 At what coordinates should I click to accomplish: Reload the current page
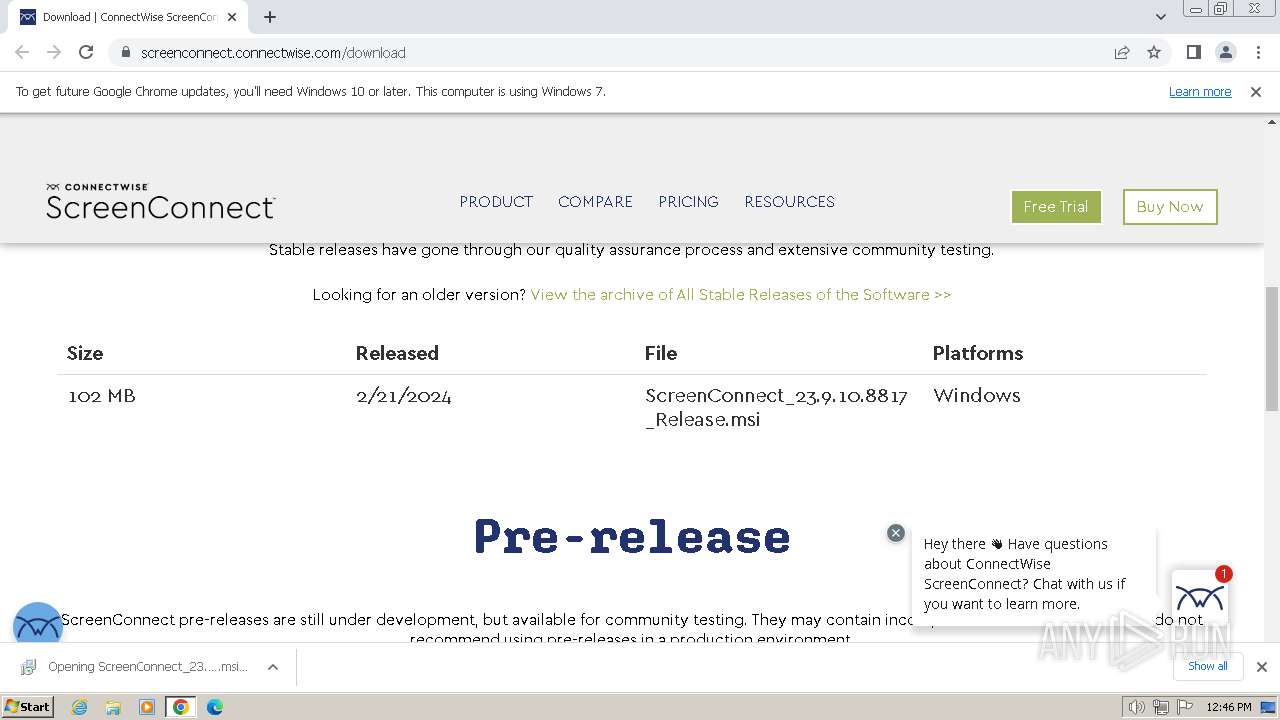click(86, 52)
